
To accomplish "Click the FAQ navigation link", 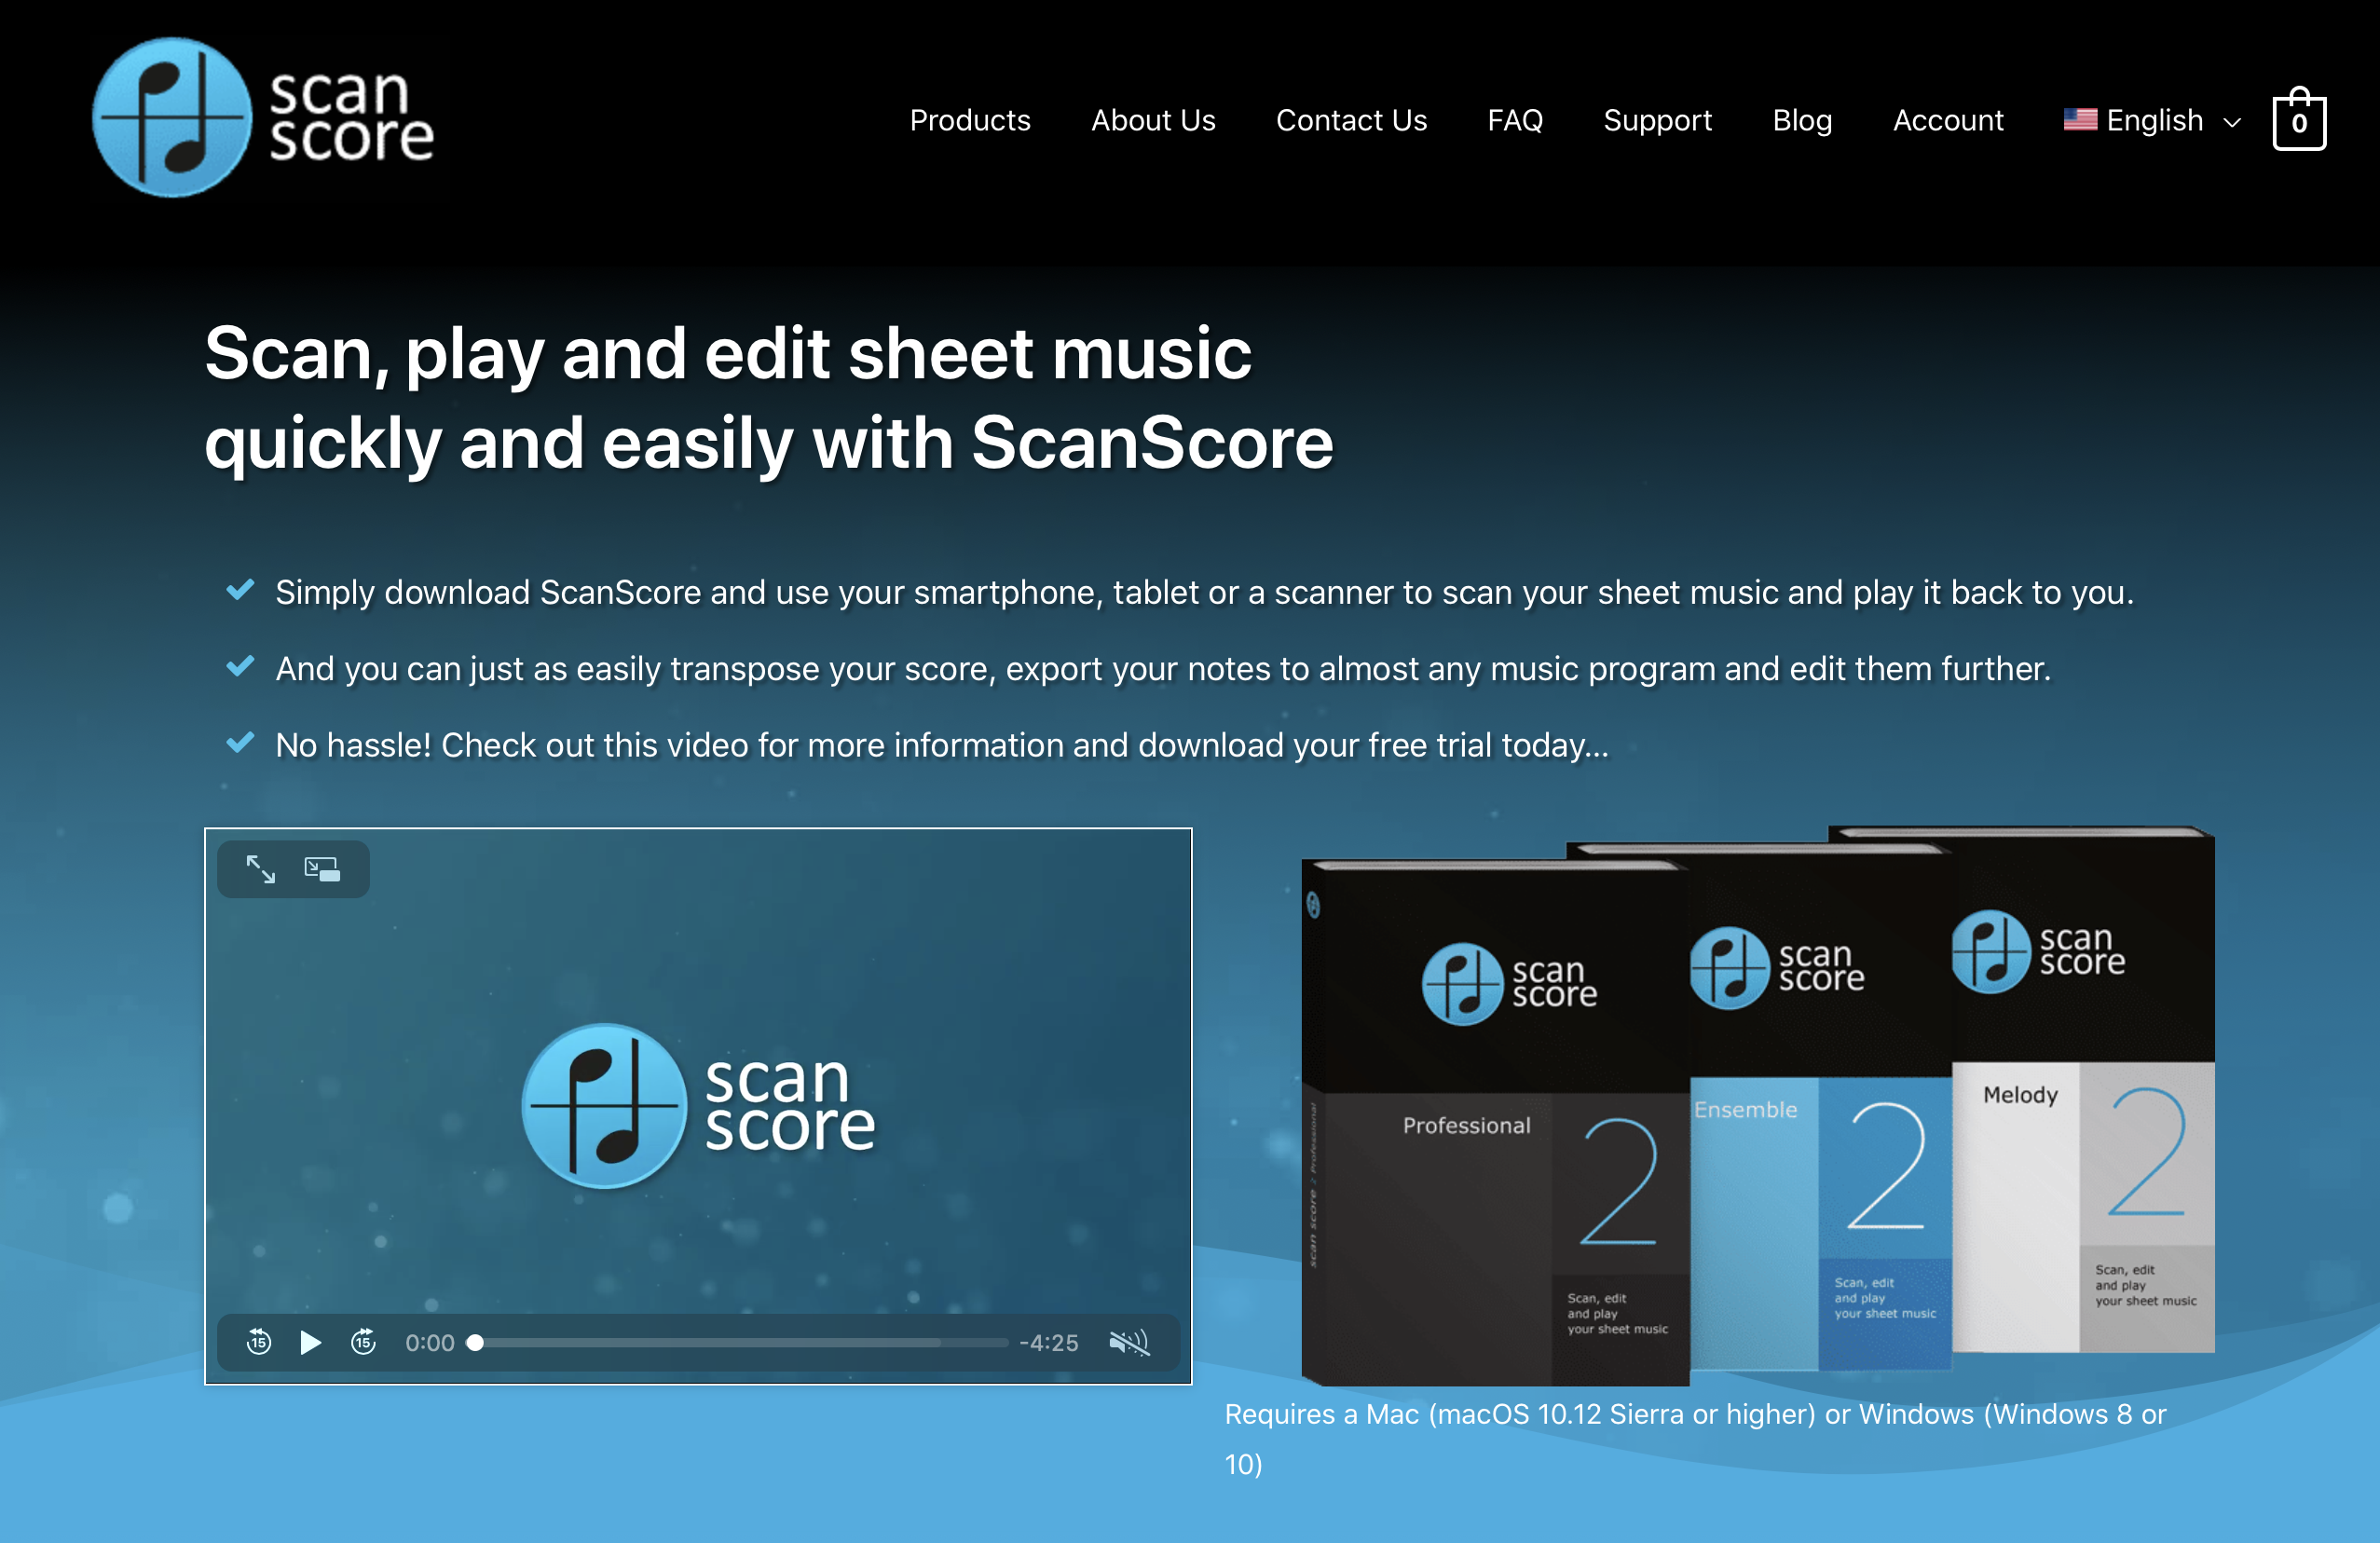I will (x=1514, y=121).
